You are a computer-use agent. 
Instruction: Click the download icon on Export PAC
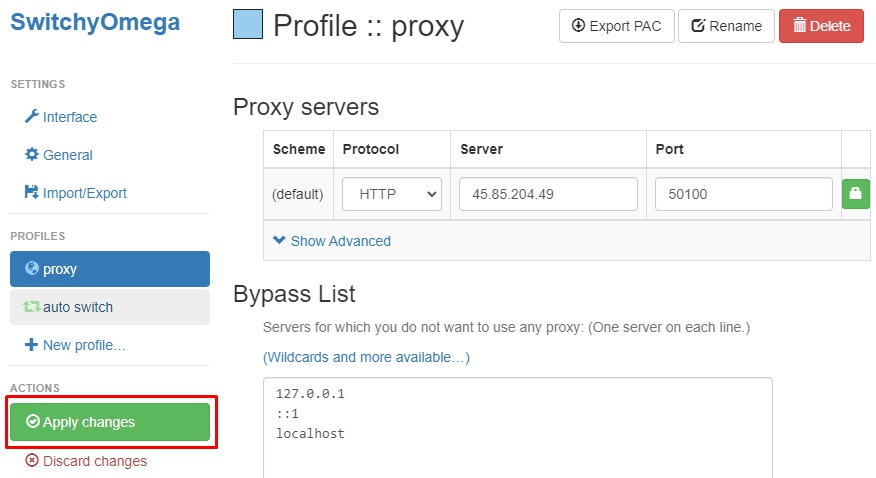pos(578,26)
